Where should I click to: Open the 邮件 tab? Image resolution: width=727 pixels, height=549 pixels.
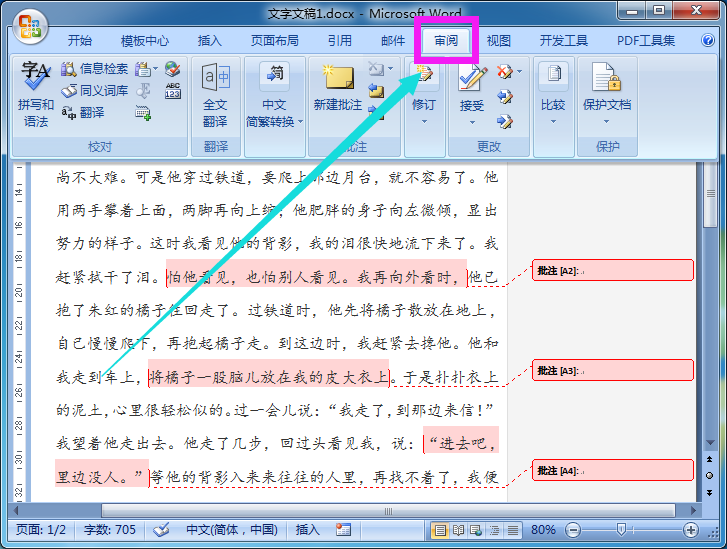[393, 41]
